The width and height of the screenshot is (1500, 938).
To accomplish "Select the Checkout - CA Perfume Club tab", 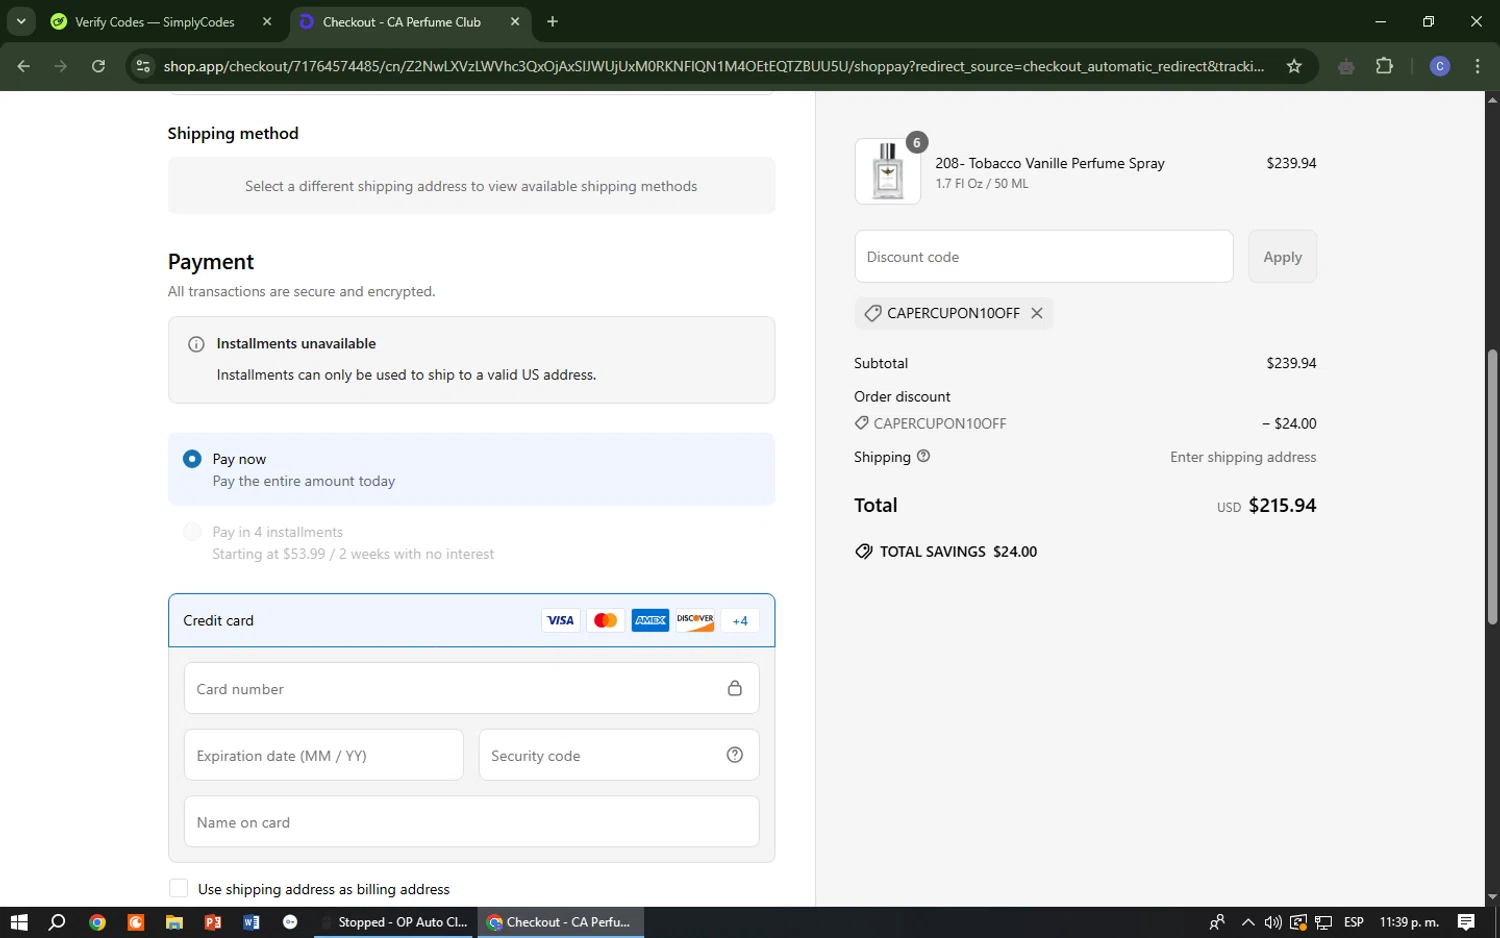I will click(402, 22).
